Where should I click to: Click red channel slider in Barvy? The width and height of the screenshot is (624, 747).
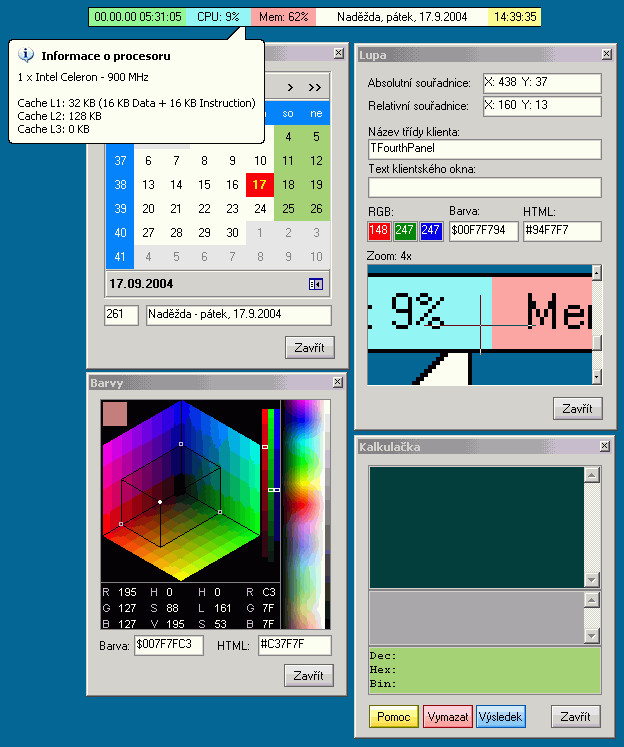265,484
